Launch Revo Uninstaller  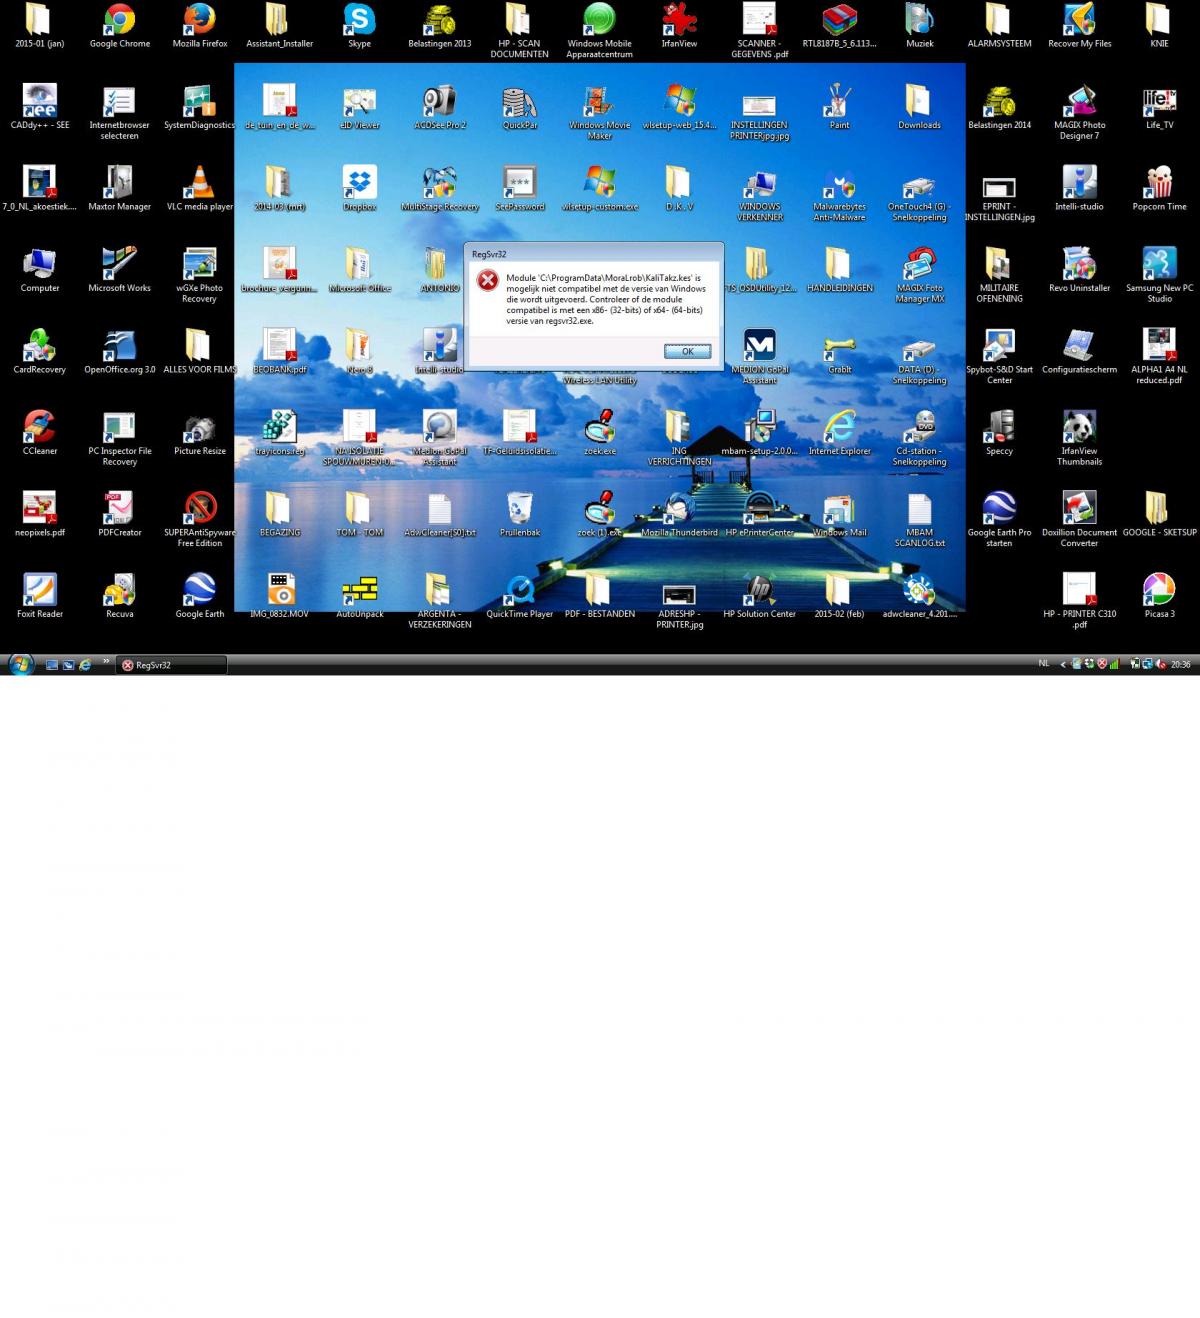1079,270
